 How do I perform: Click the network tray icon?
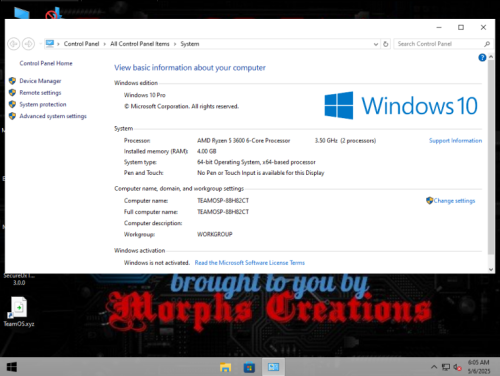point(446,367)
